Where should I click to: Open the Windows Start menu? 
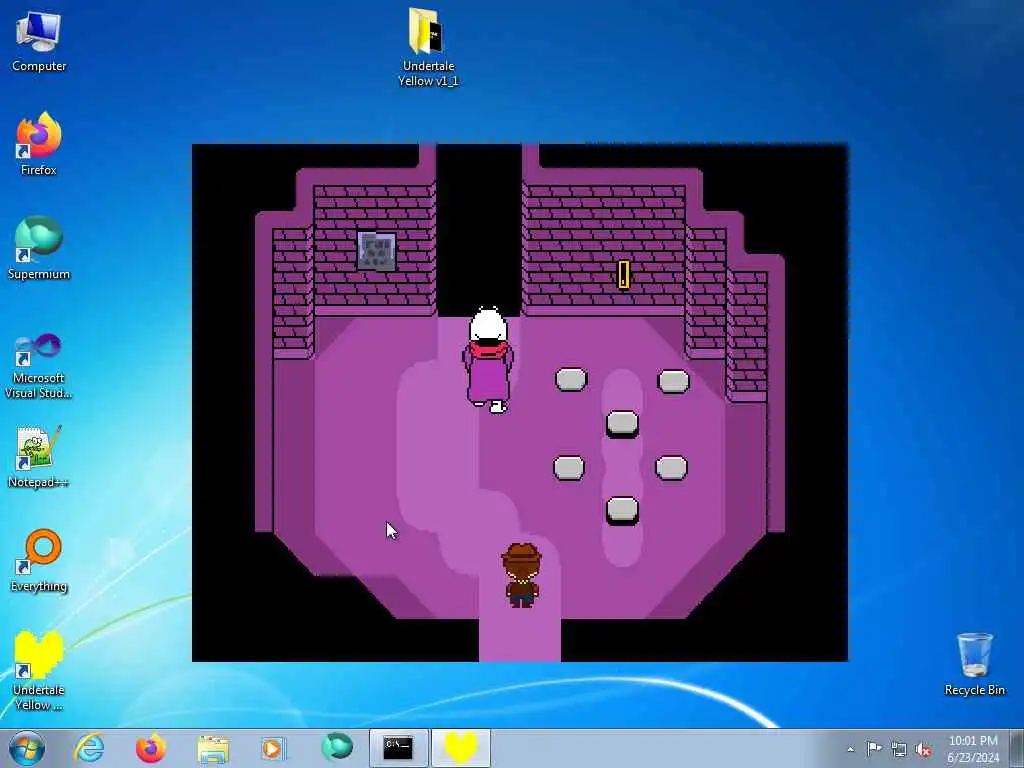(x=27, y=748)
